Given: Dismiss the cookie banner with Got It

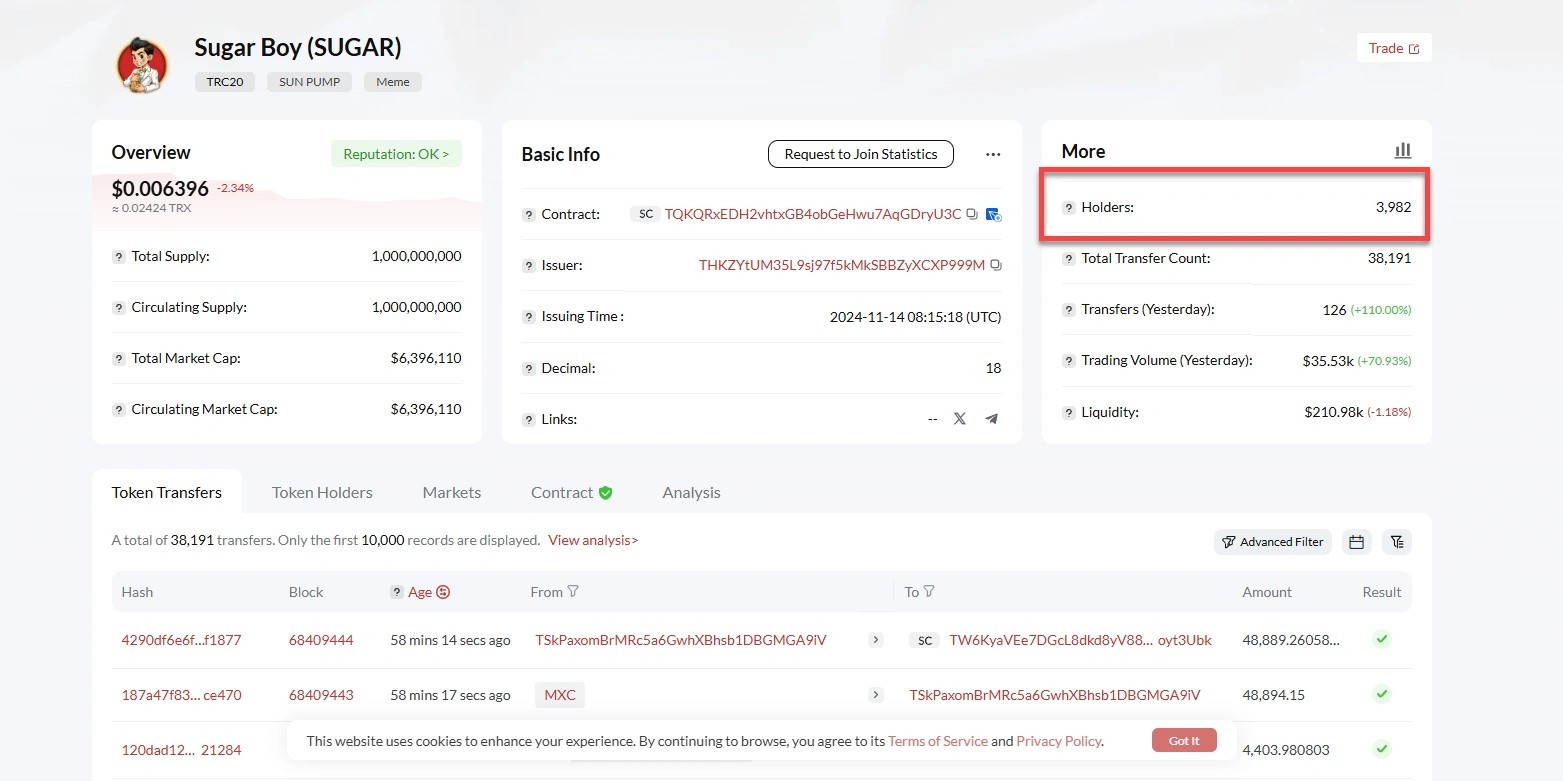Looking at the screenshot, I should point(1184,741).
